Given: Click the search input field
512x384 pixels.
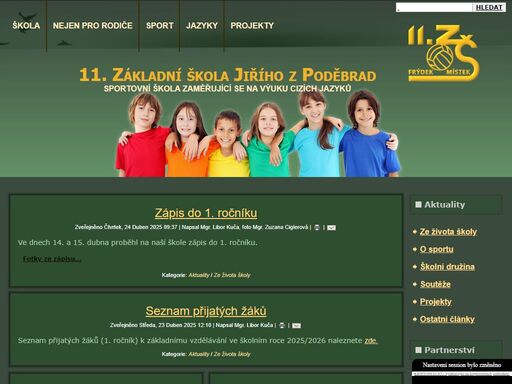Looking at the screenshot, I should point(434,7).
